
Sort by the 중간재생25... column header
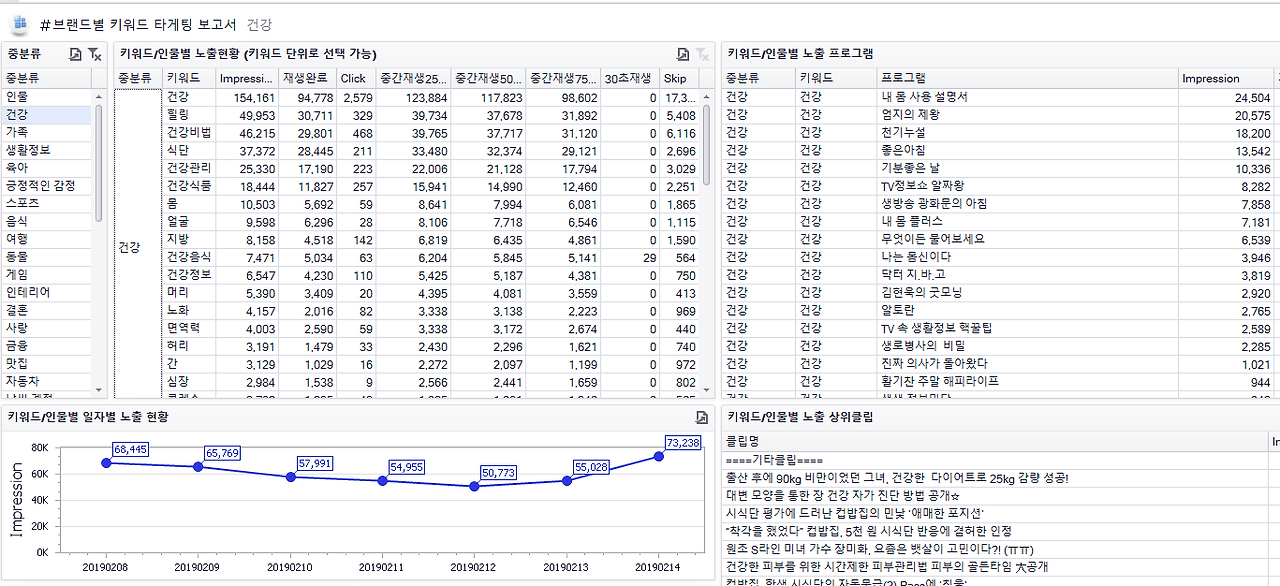click(x=413, y=78)
